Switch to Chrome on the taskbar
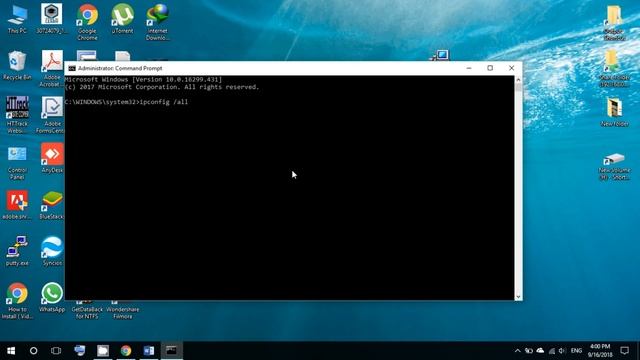This screenshot has width=640, height=360. pyautogui.click(x=126, y=350)
